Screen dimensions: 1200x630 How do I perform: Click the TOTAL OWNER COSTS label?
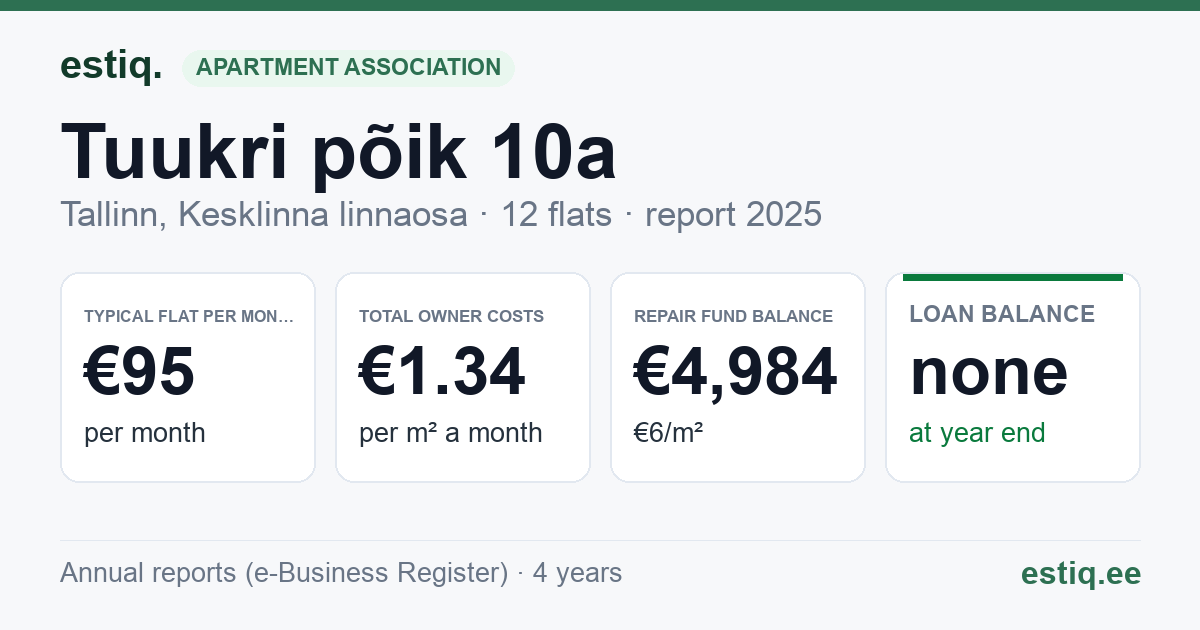[x=451, y=316]
